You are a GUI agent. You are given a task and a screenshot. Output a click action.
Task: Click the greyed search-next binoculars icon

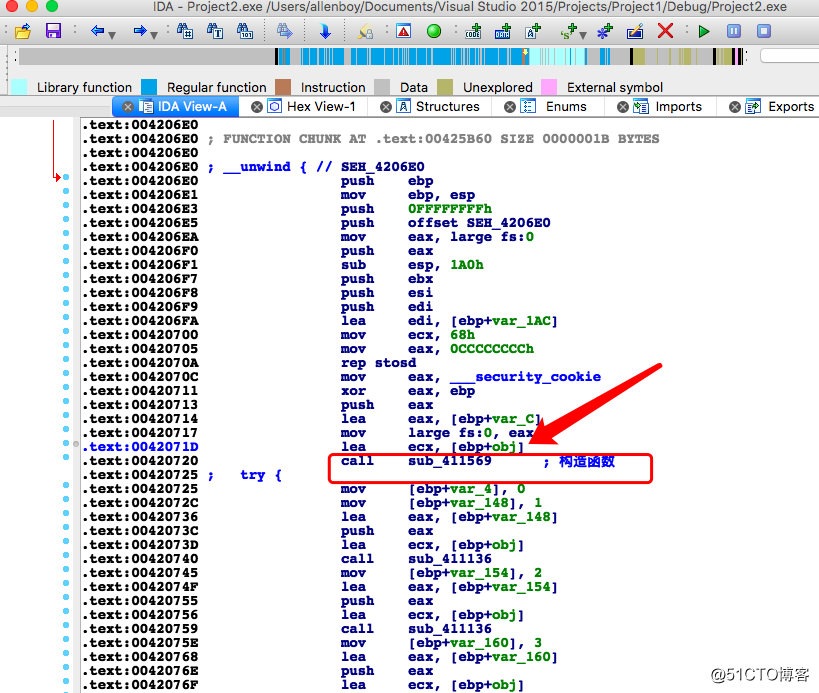pos(285,31)
